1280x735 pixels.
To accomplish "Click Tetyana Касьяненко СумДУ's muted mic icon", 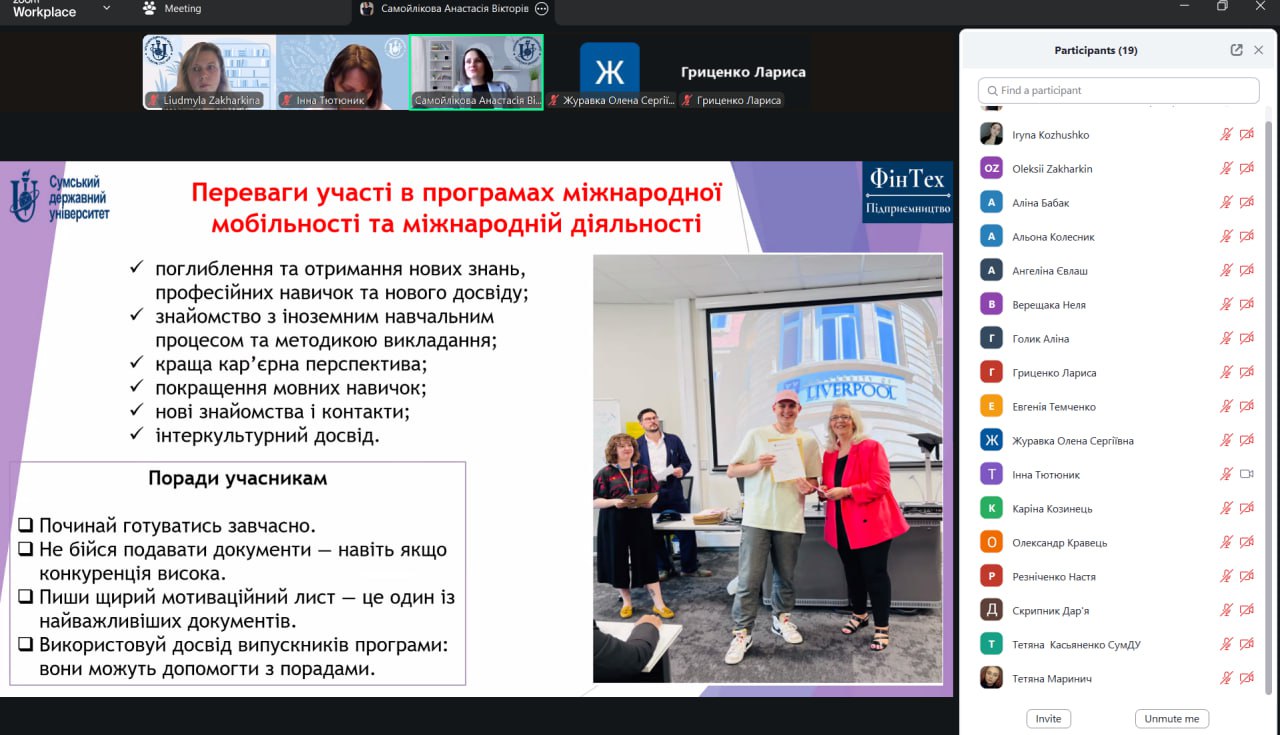I will click(1226, 645).
